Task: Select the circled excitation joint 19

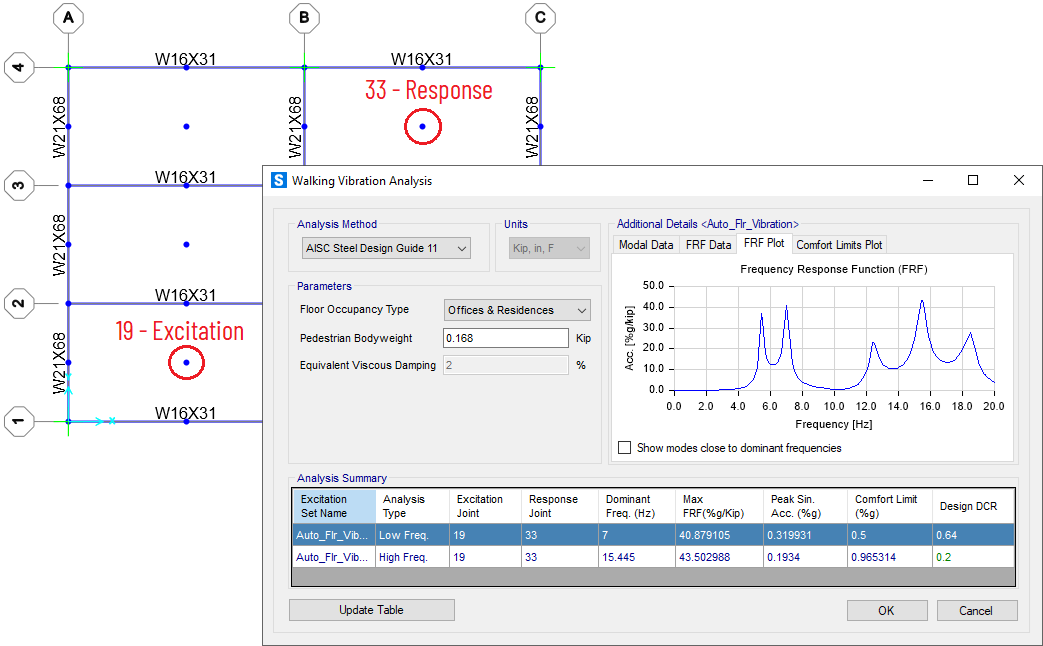Action: [186, 363]
